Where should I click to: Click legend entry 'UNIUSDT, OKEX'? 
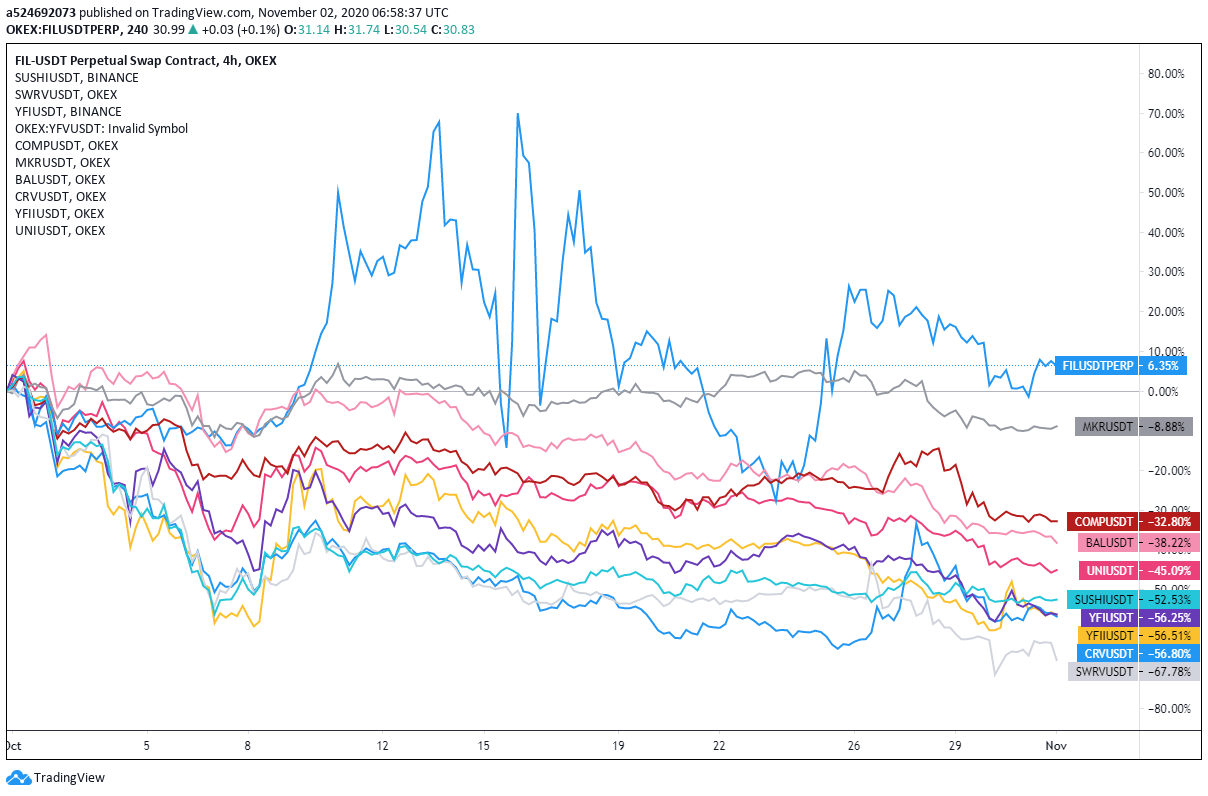60,231
